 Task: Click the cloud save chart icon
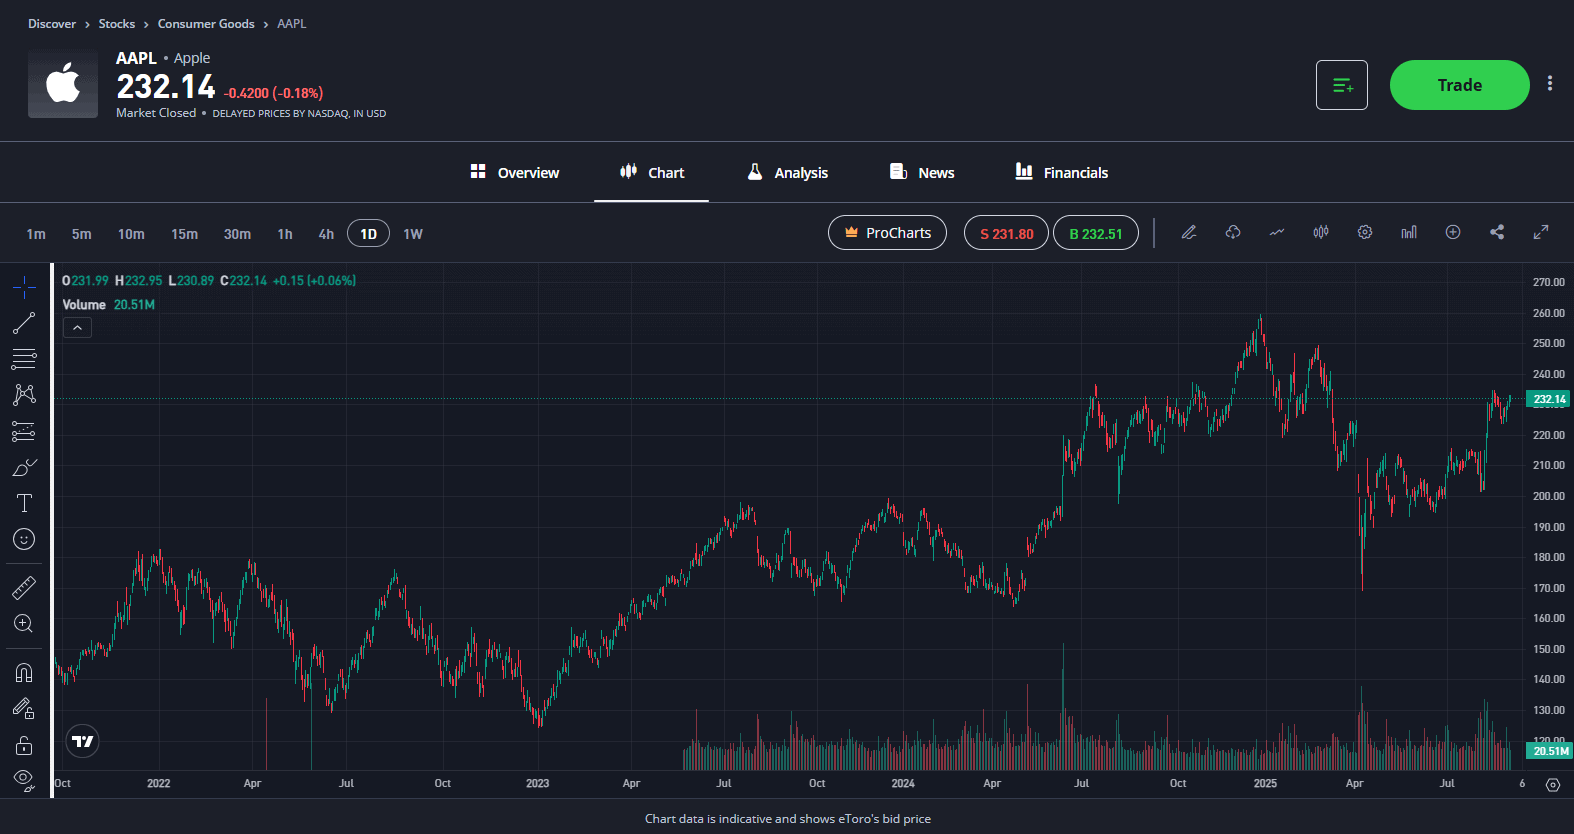pos(1233,232)
